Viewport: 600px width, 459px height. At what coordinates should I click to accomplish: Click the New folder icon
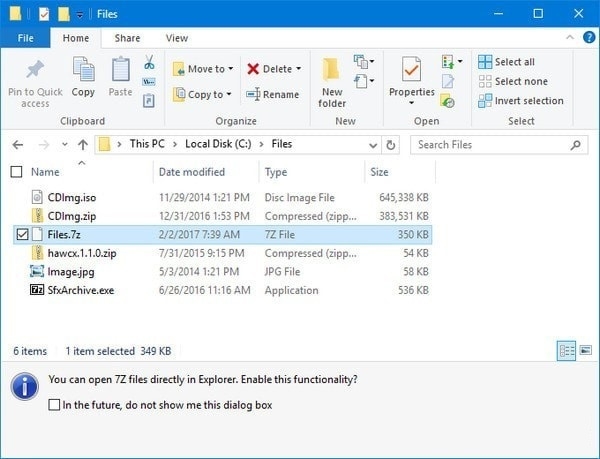331,70
